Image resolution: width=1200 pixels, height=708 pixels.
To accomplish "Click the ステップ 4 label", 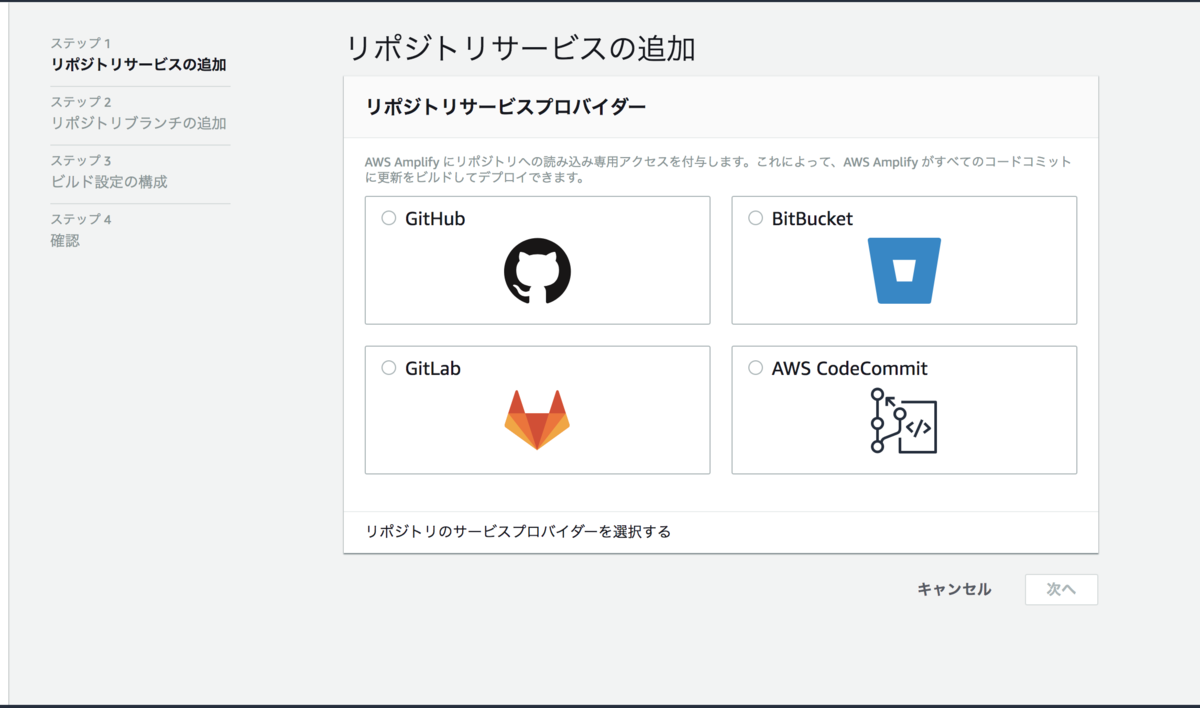I will pos(81,219).
